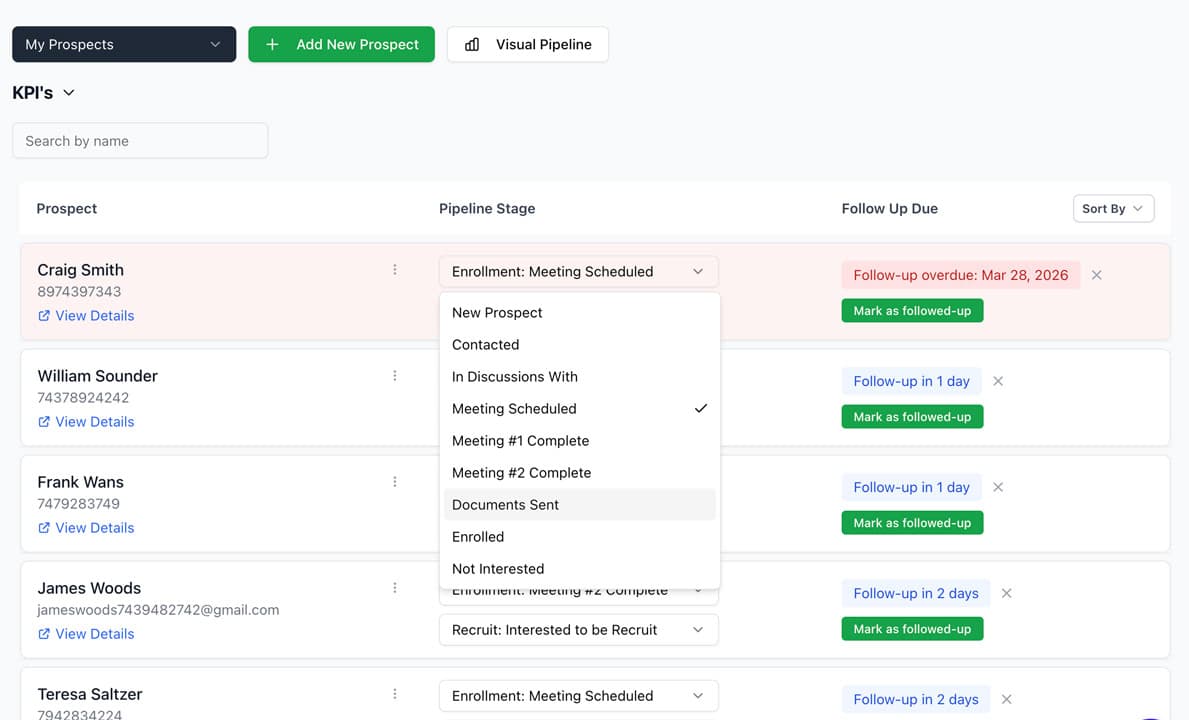1189x720 pixels.
Task: Open the Visual Pipeline view
Action: (x=528, y=45)
